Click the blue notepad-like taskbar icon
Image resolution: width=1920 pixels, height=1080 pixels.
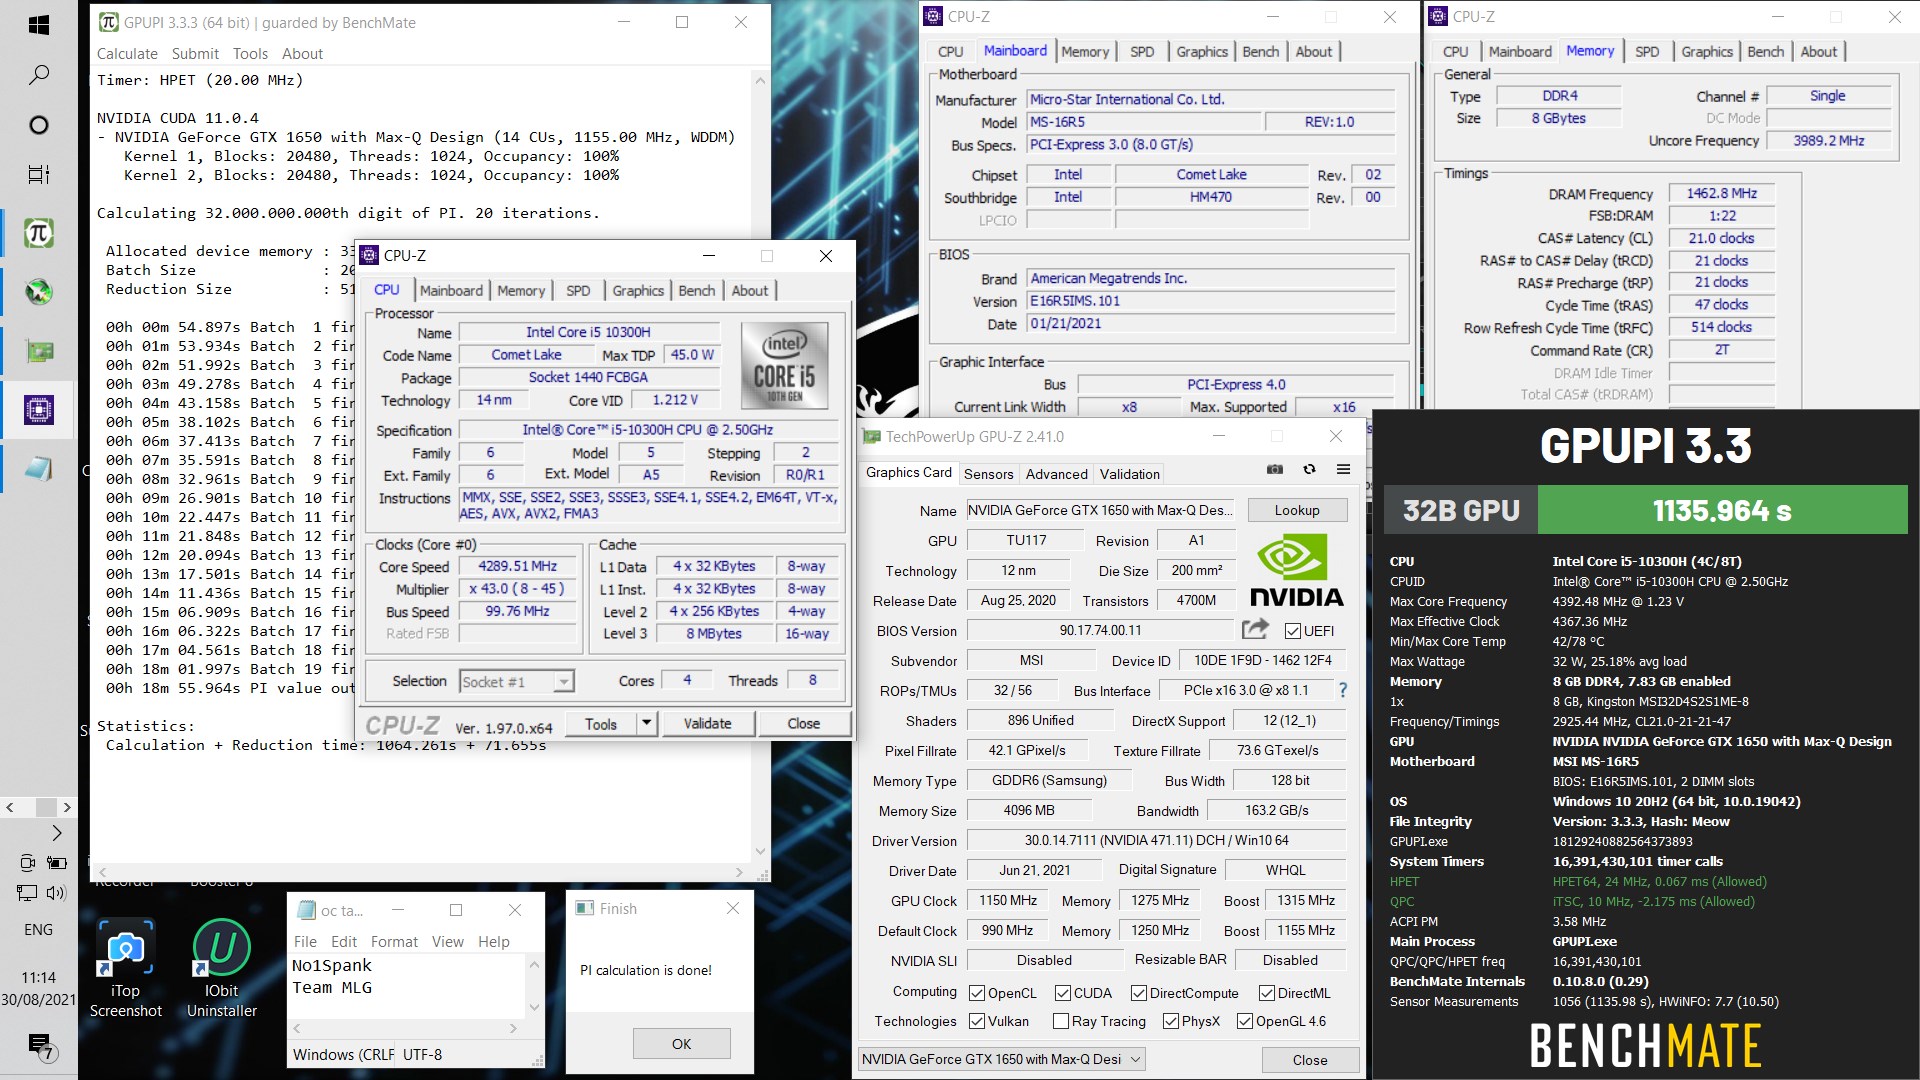39,468
